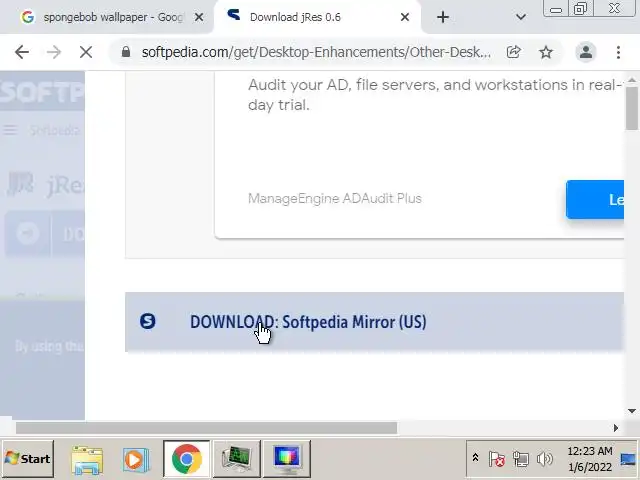This screenshot has width=640, height=480.
Task: Click the blue ad Learn button
Action: pyautogui.click(x=595, y=199)
